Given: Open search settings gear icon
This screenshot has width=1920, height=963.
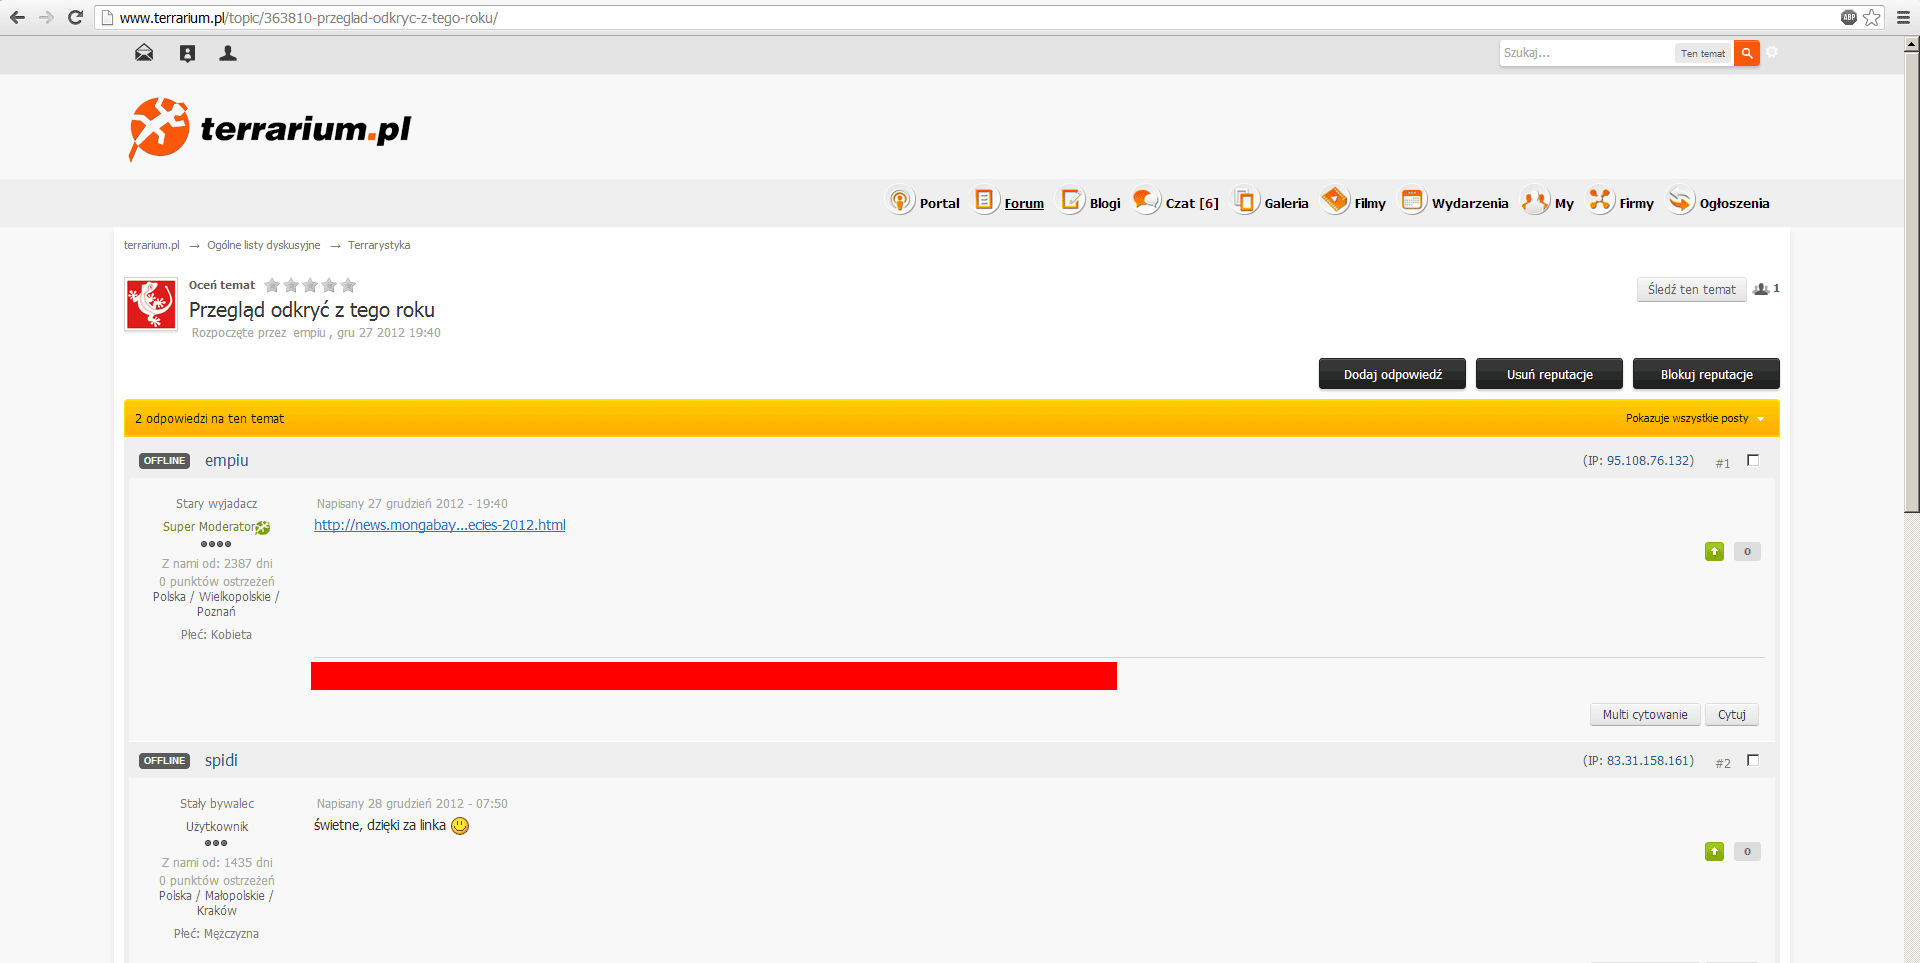Looking at the screenshot, I should coord(1772,53).
